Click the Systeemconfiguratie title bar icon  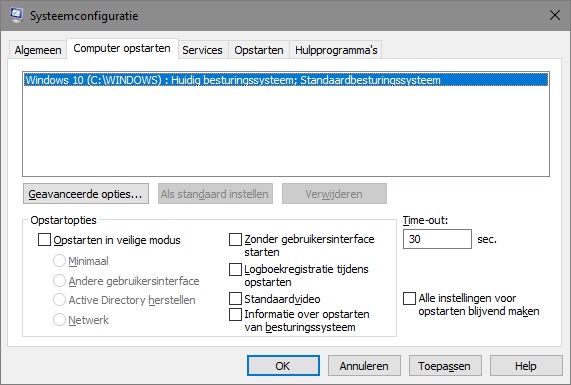(x=16, y=15)
